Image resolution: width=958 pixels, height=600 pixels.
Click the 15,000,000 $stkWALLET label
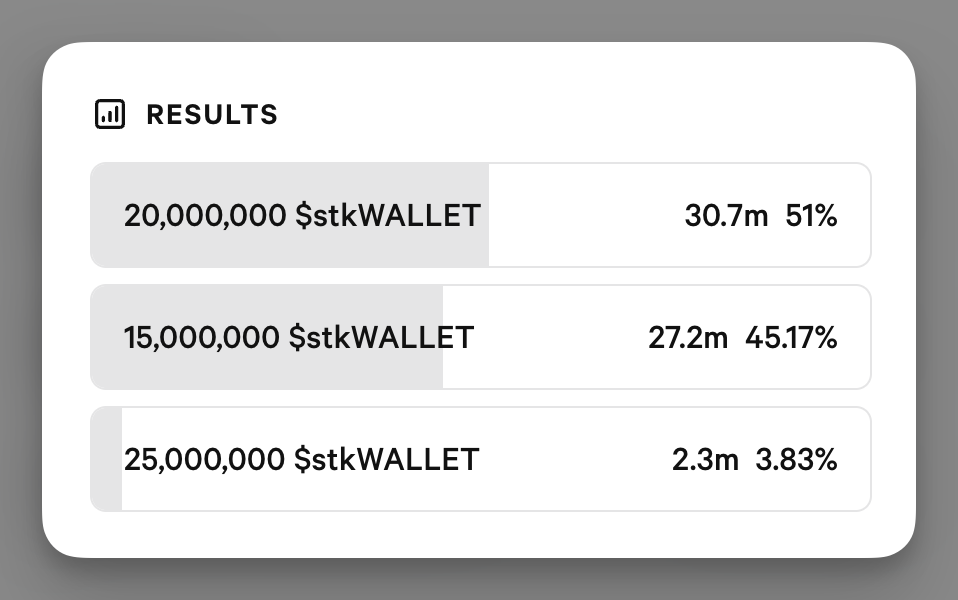click(x=299, y=337)
